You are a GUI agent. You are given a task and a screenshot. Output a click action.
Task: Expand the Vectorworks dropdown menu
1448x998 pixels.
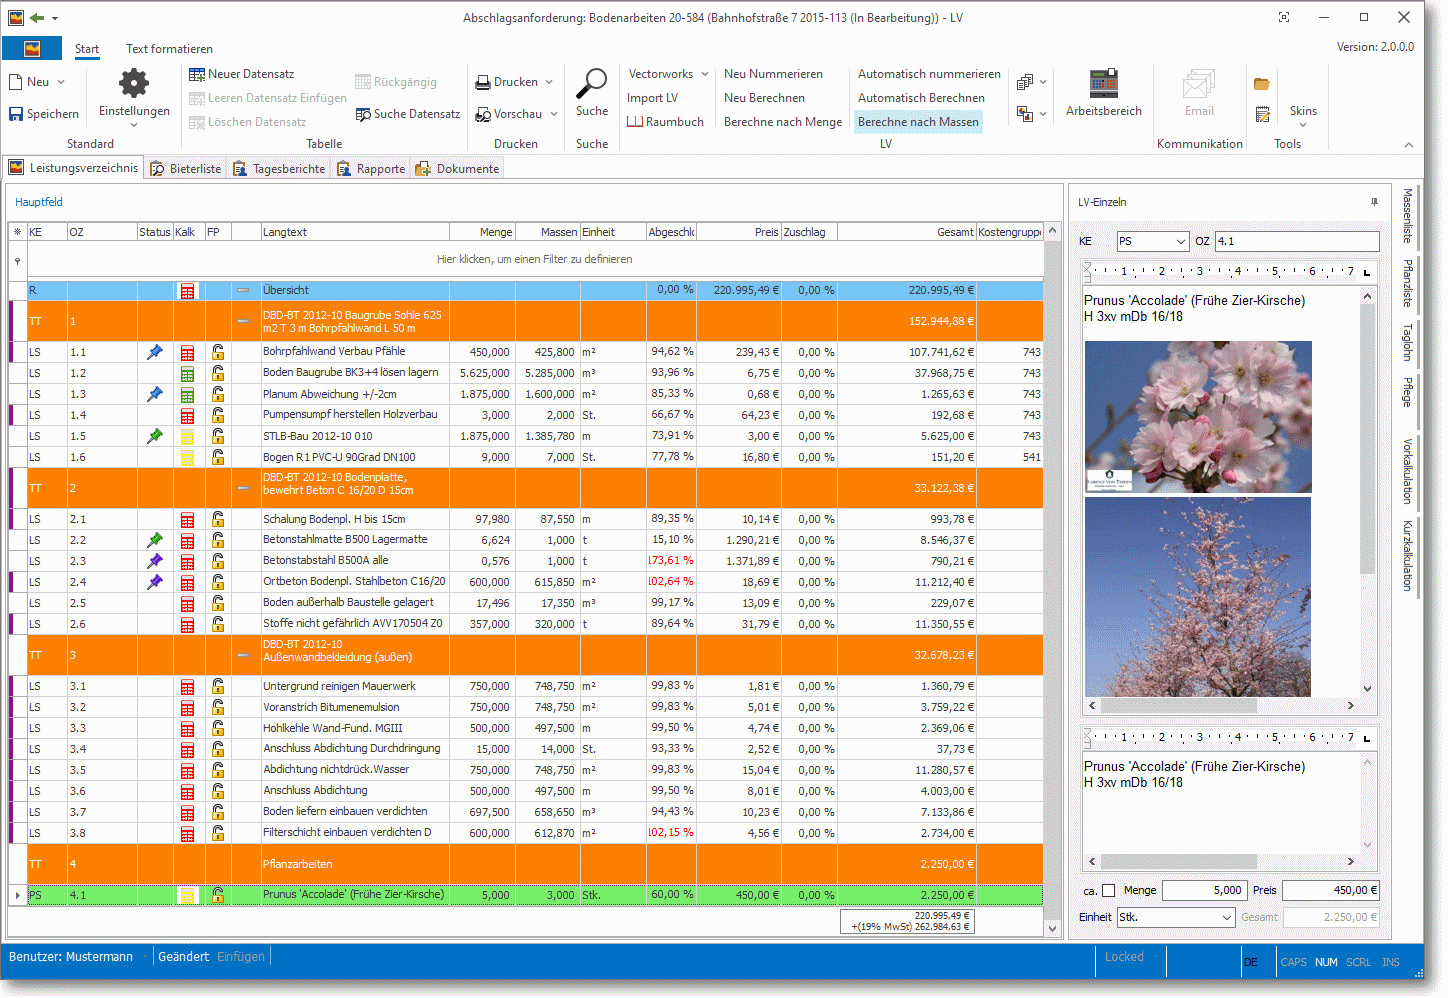point(705,74)
